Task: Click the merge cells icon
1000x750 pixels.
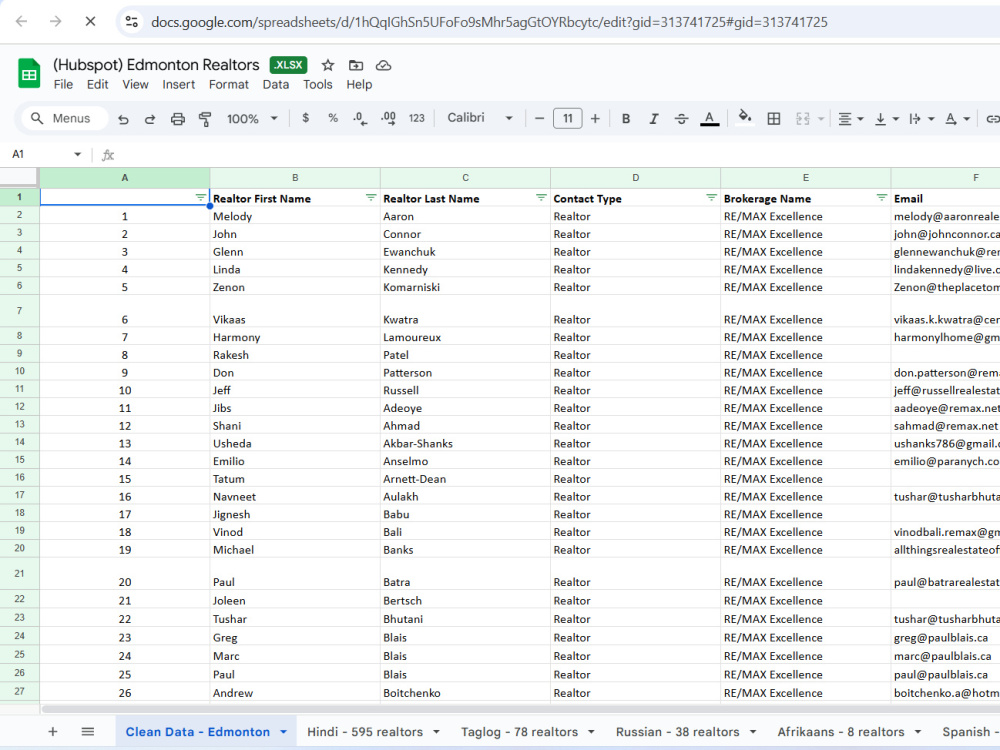Action: [x=803, y=119]
